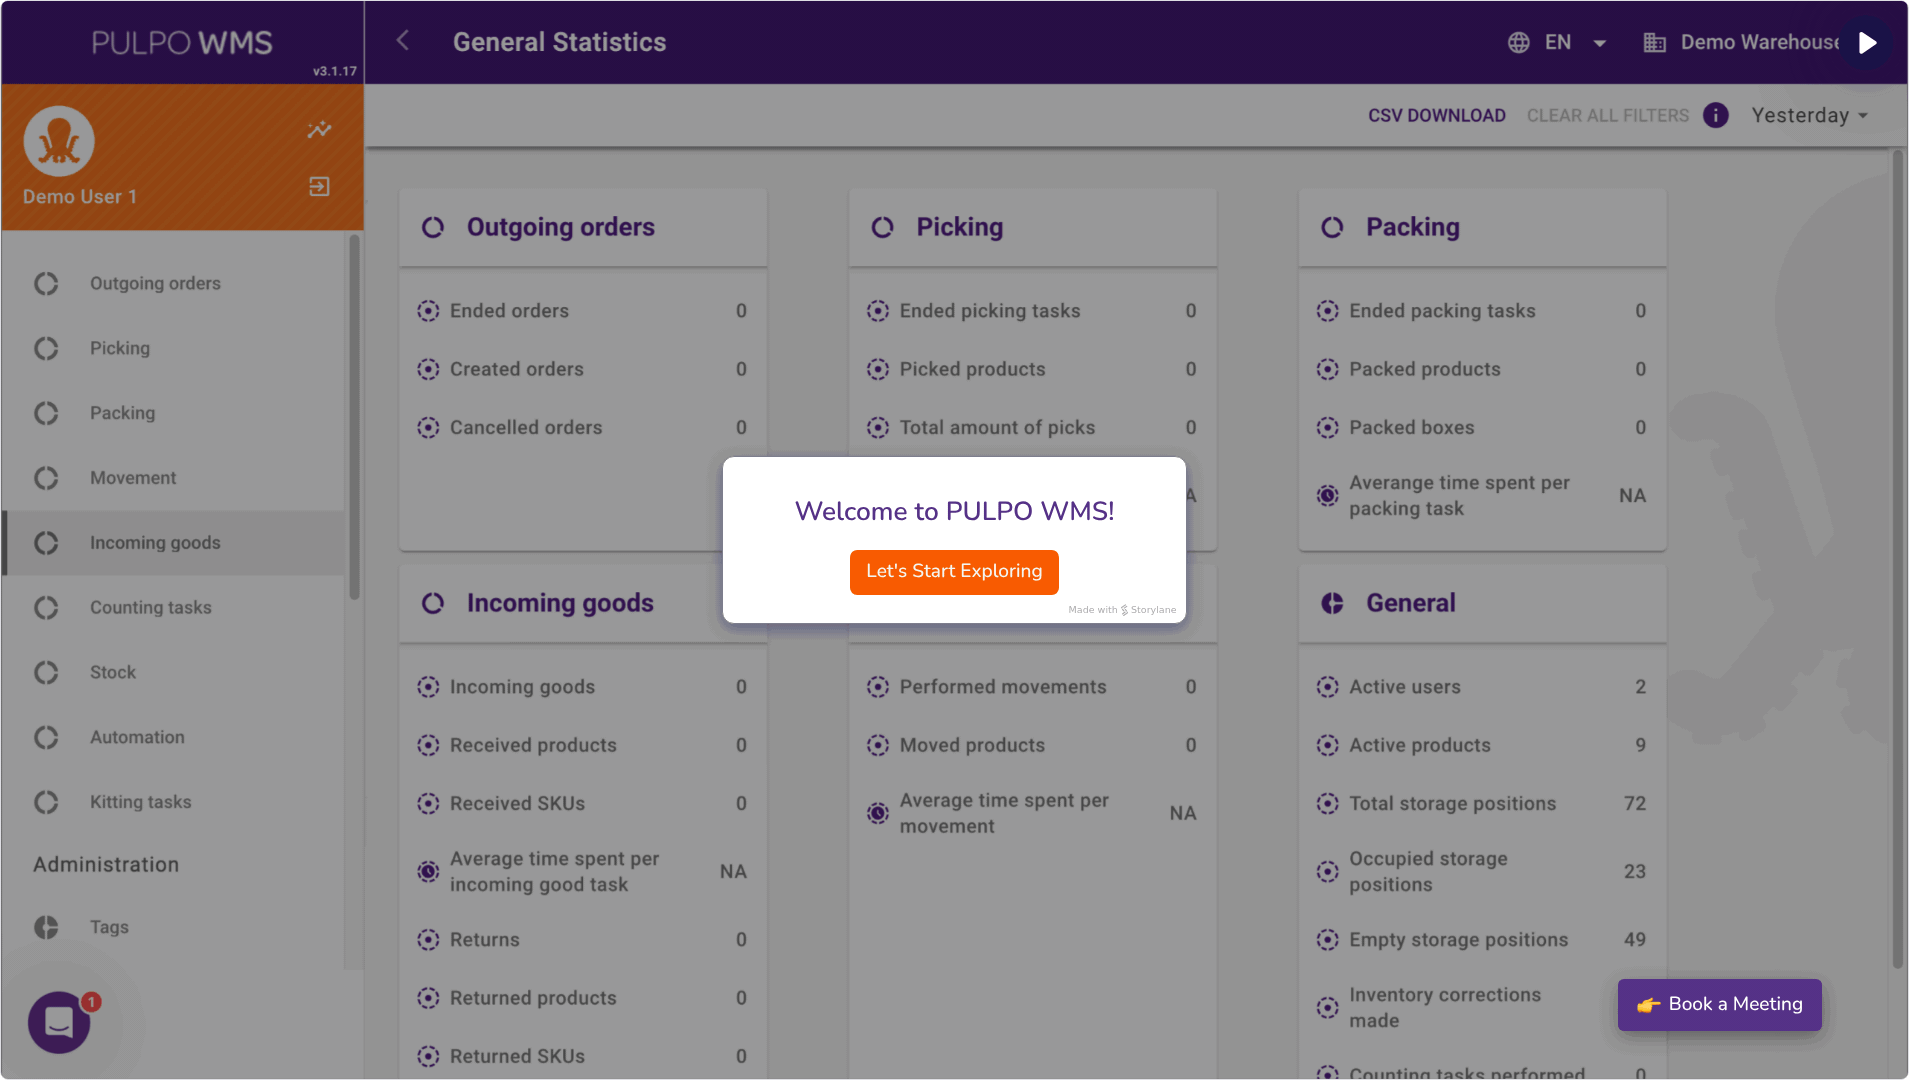Screen dimensions: 1909x1080
Task: Click the statistics icon in the user panel
Action: [x=319, y=130]
